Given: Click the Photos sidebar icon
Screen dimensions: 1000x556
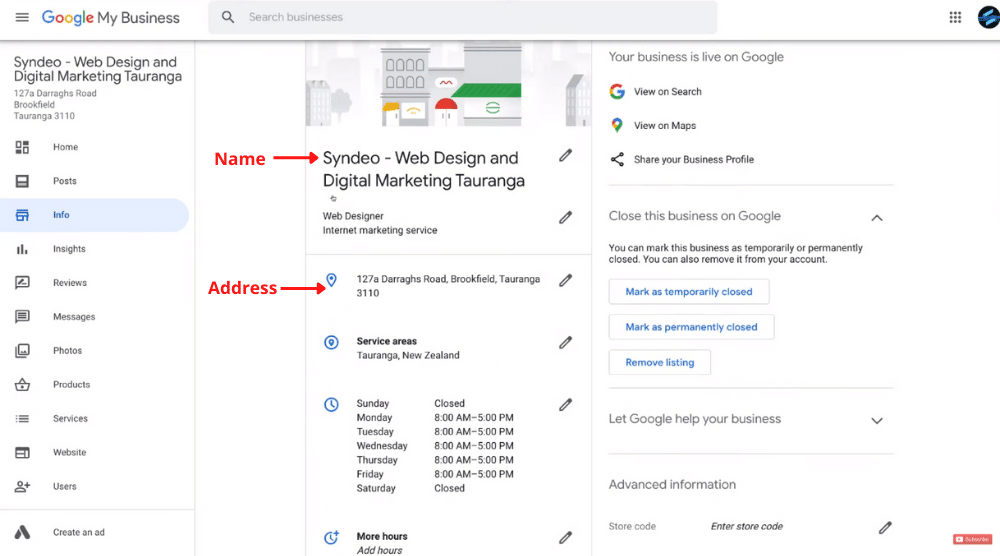Looking at the screenshot, I should 22,351.
